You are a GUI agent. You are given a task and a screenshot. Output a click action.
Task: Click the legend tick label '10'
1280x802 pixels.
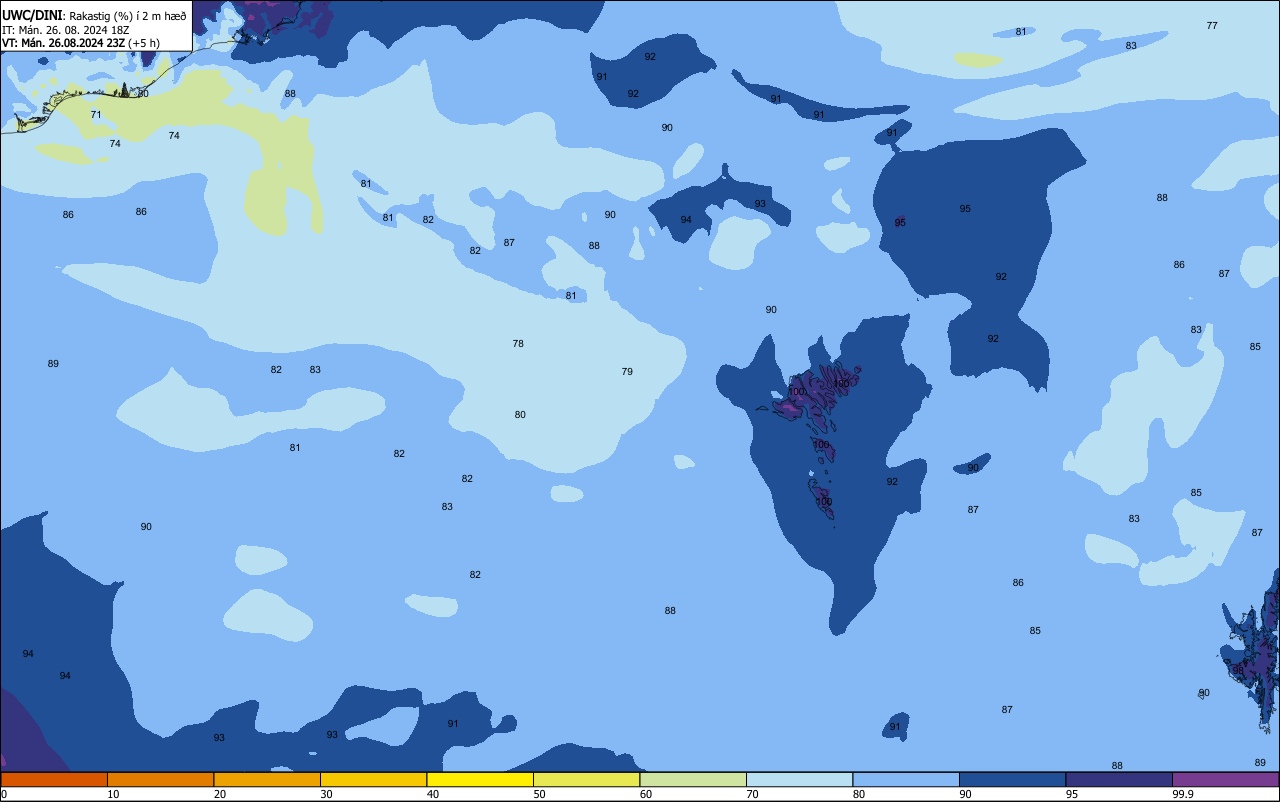tap(113, 794)
